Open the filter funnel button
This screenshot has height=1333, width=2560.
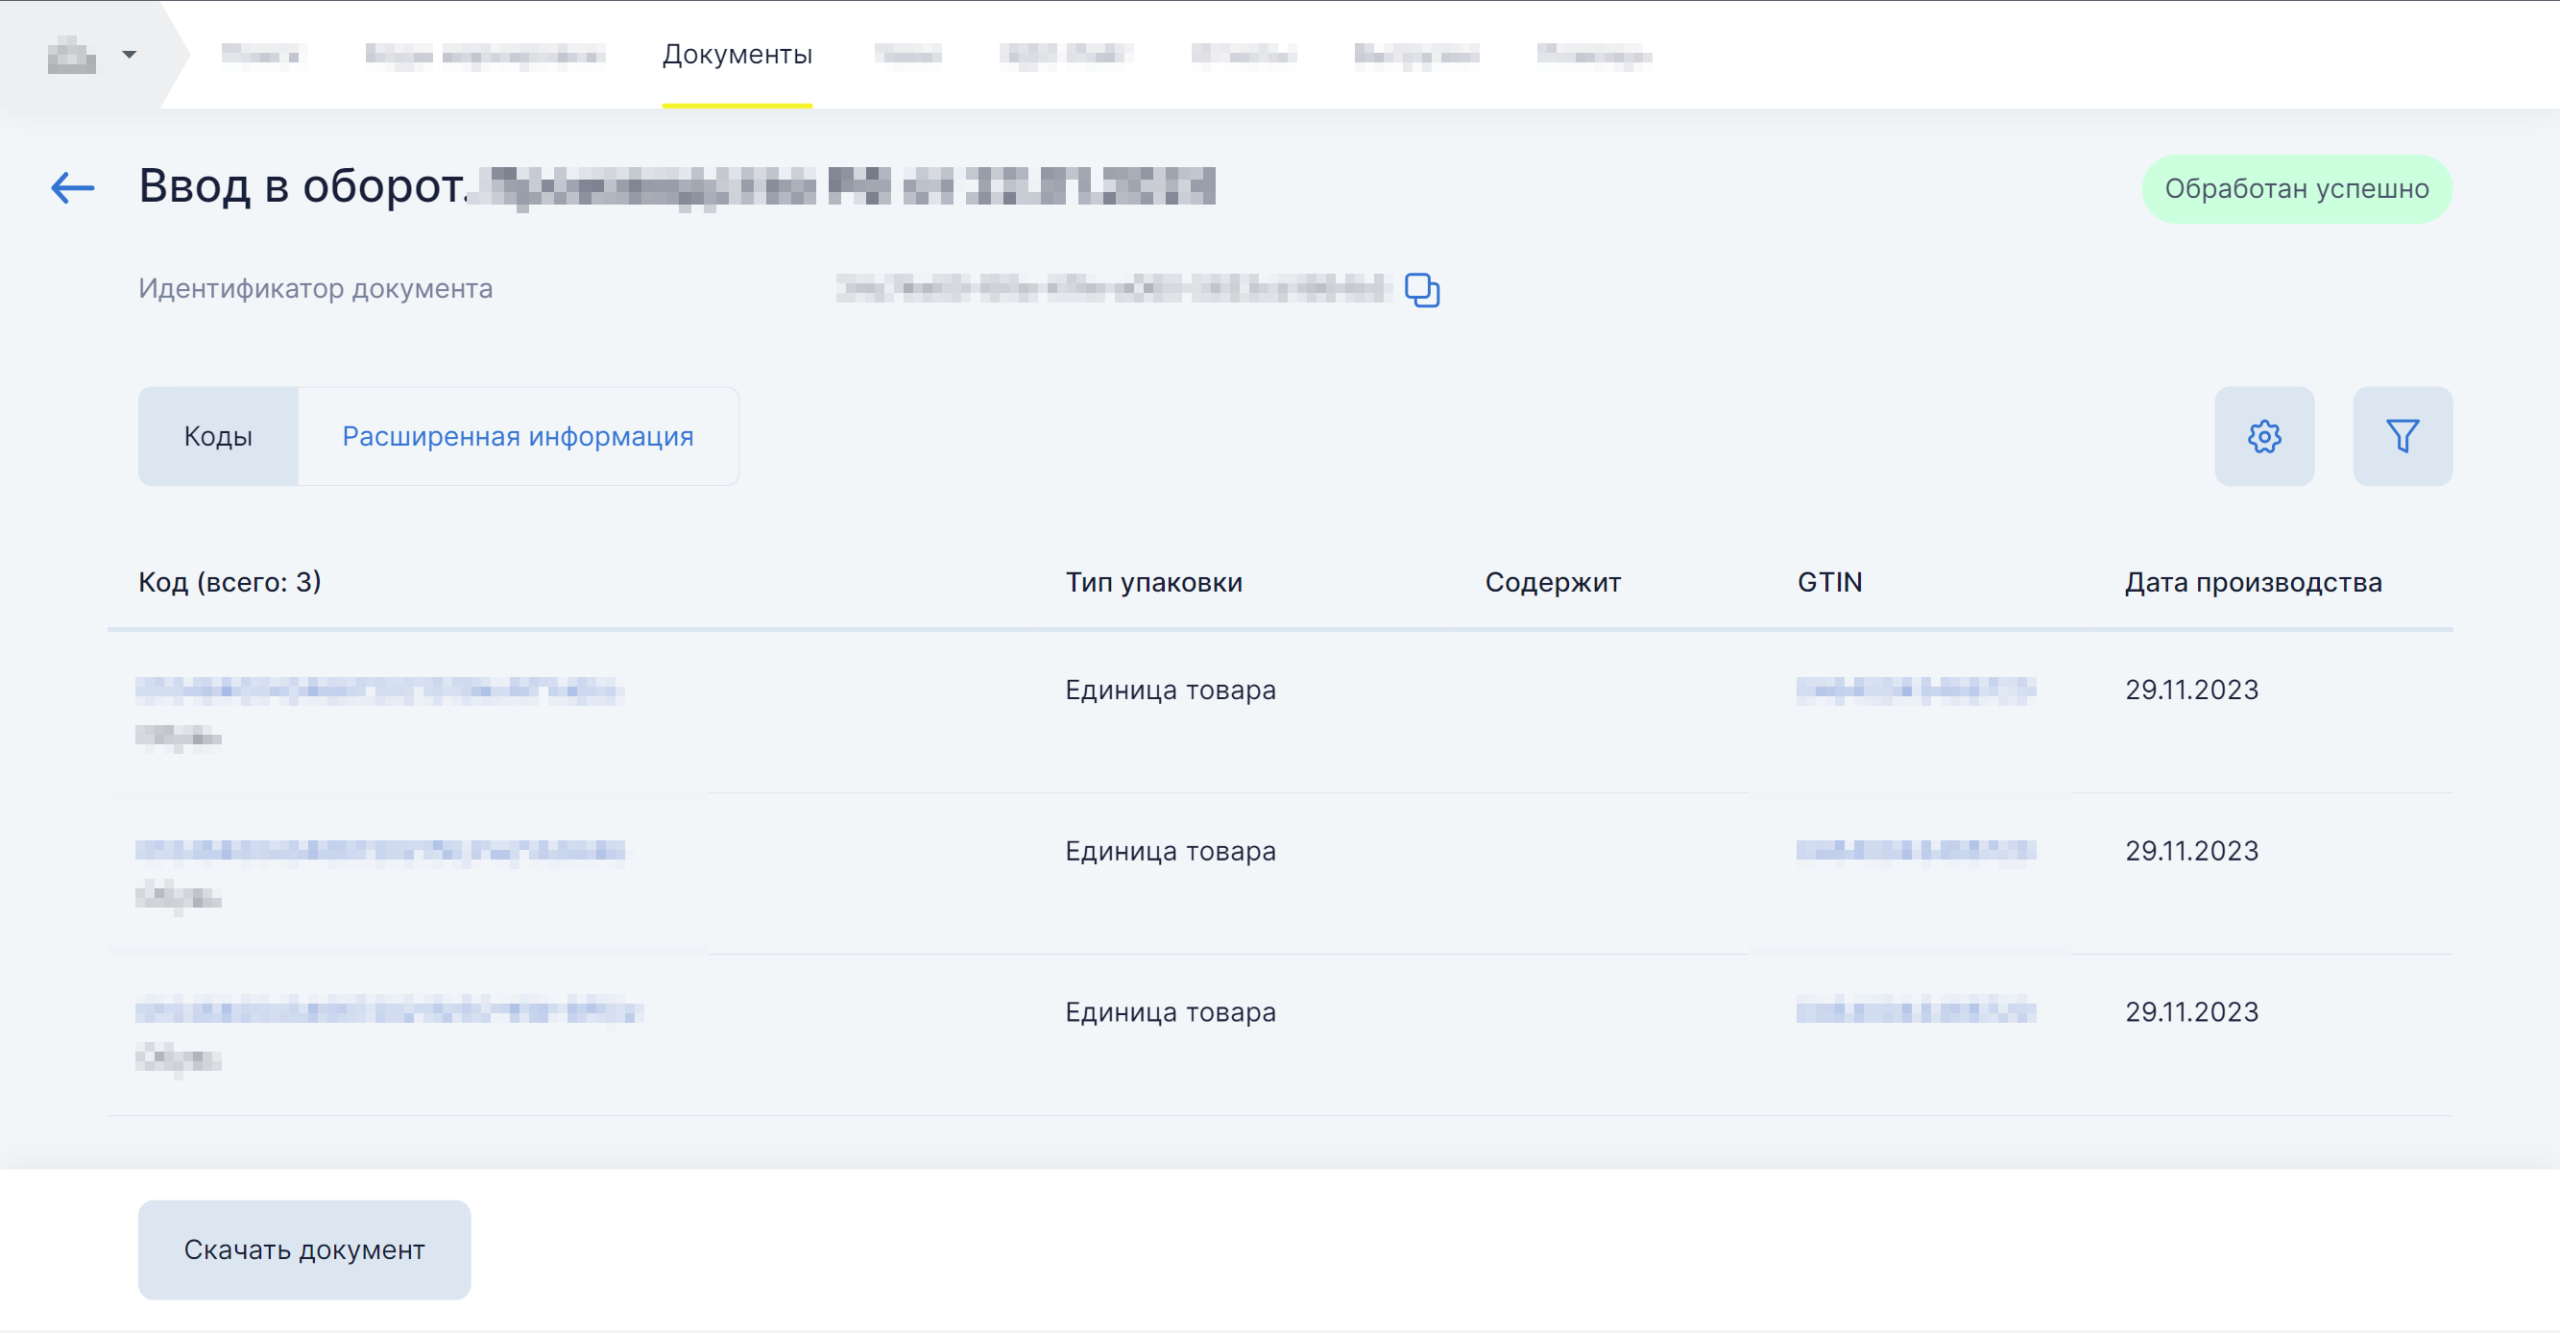click(x=2402, y=436)
